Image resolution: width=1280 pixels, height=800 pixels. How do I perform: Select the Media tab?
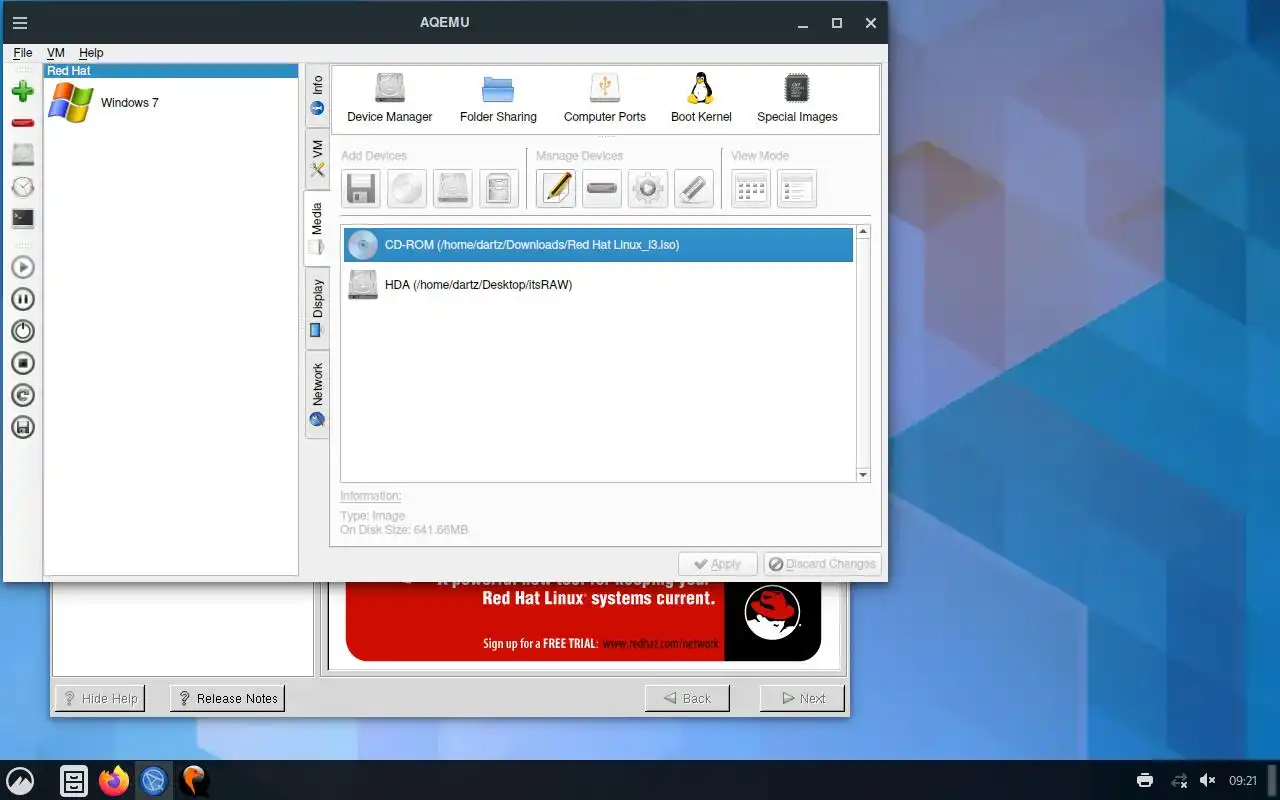coord(316,228)
